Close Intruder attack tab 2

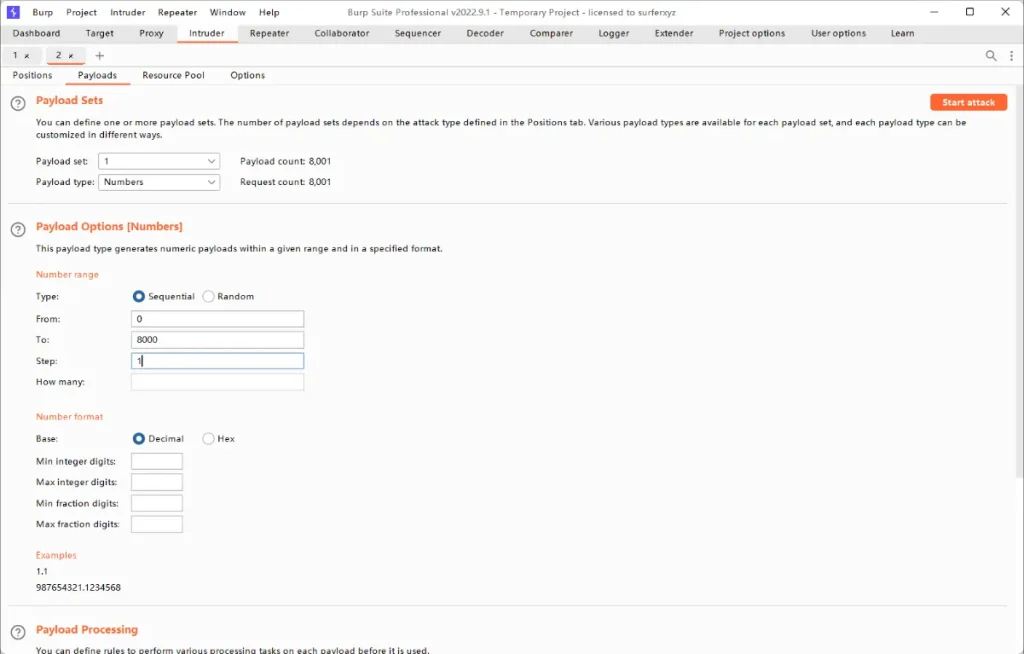click(71, 56)
